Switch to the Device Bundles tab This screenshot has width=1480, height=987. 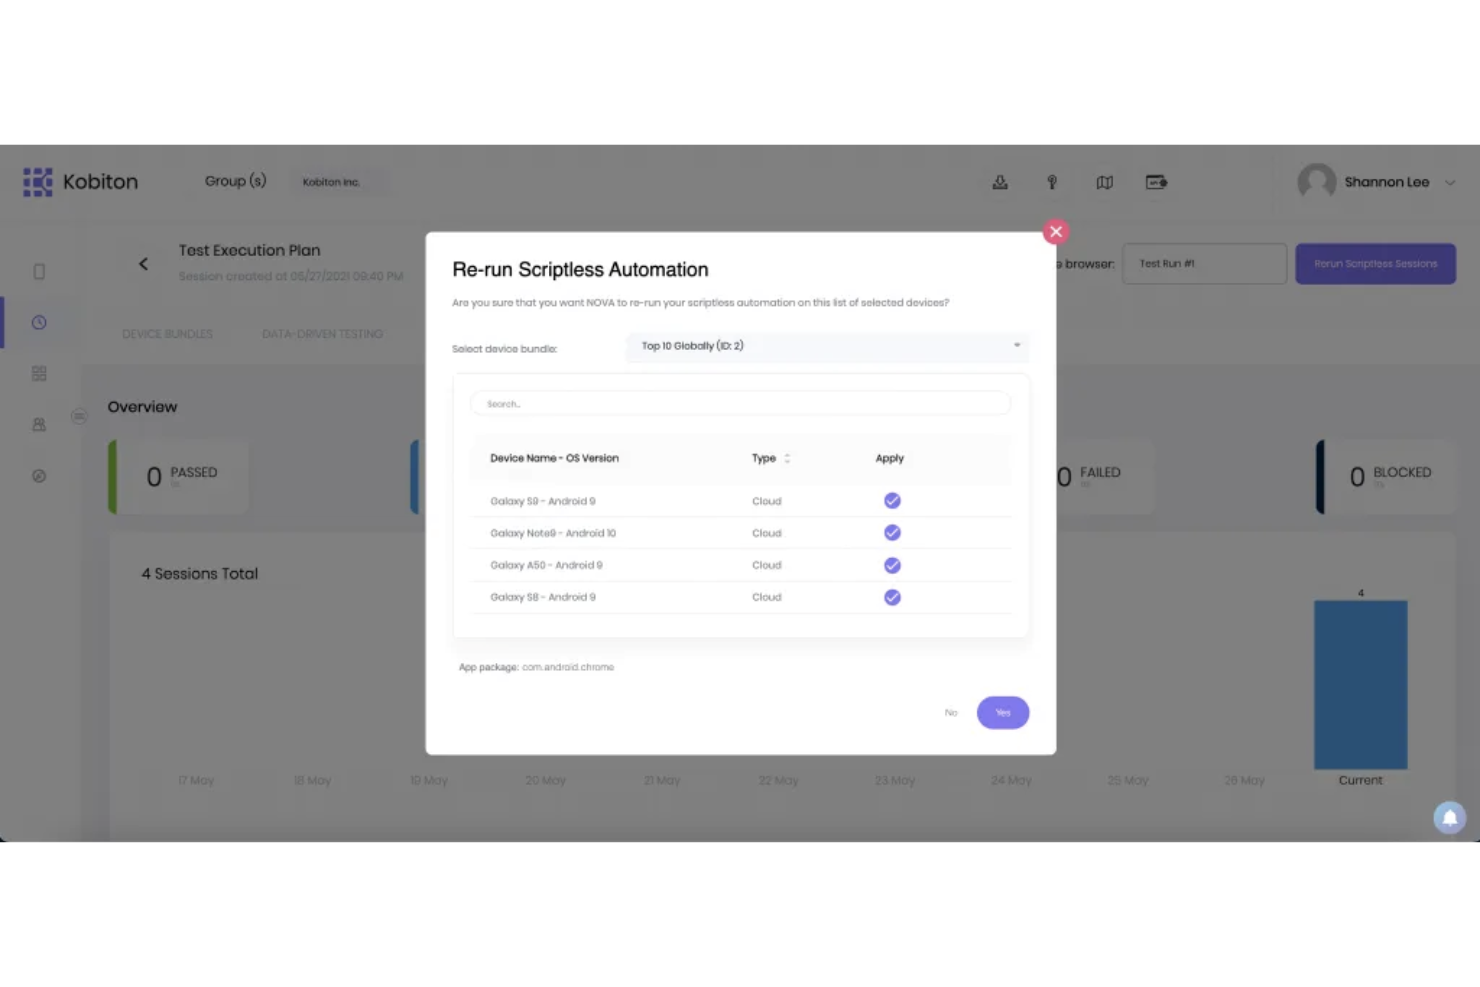(167, 334)
